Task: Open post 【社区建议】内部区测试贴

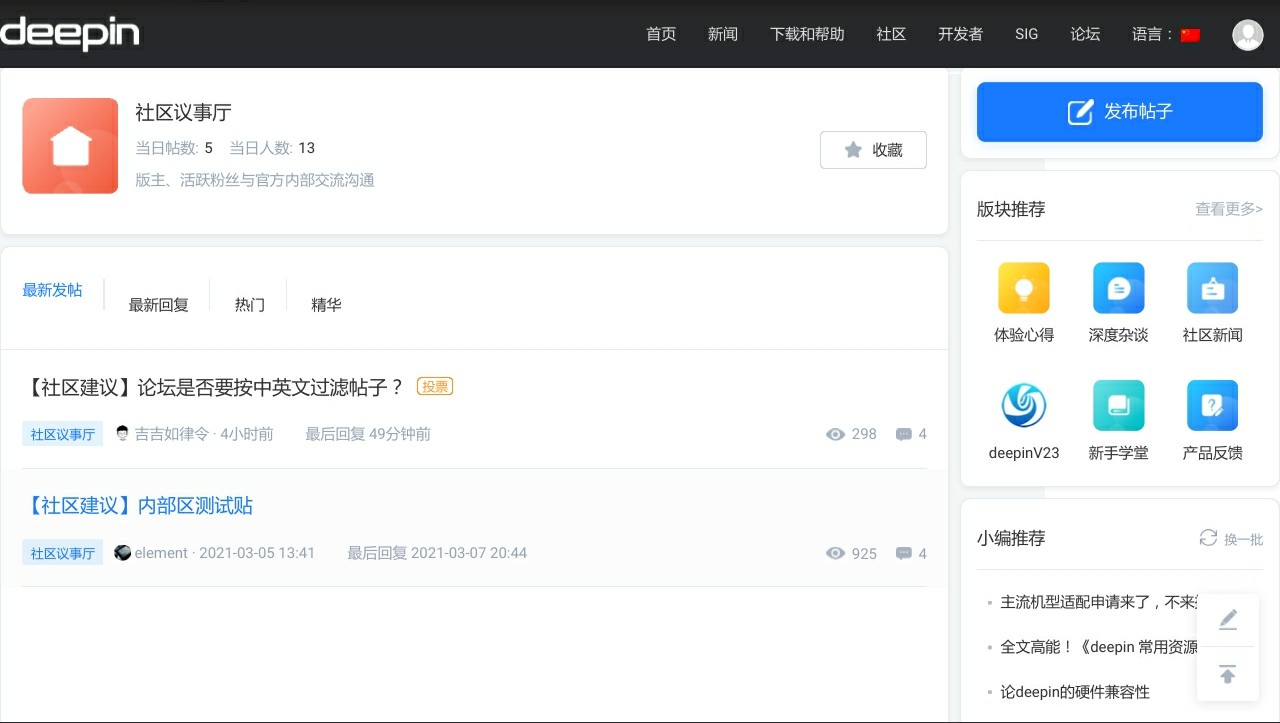Action: point(138,506)
